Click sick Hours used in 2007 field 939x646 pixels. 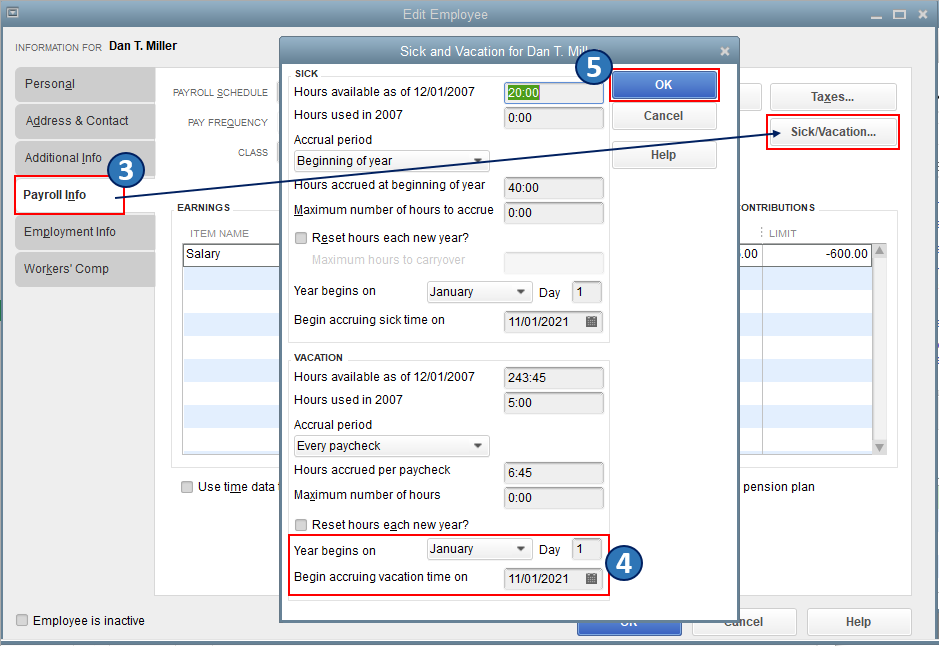point(554,118)
